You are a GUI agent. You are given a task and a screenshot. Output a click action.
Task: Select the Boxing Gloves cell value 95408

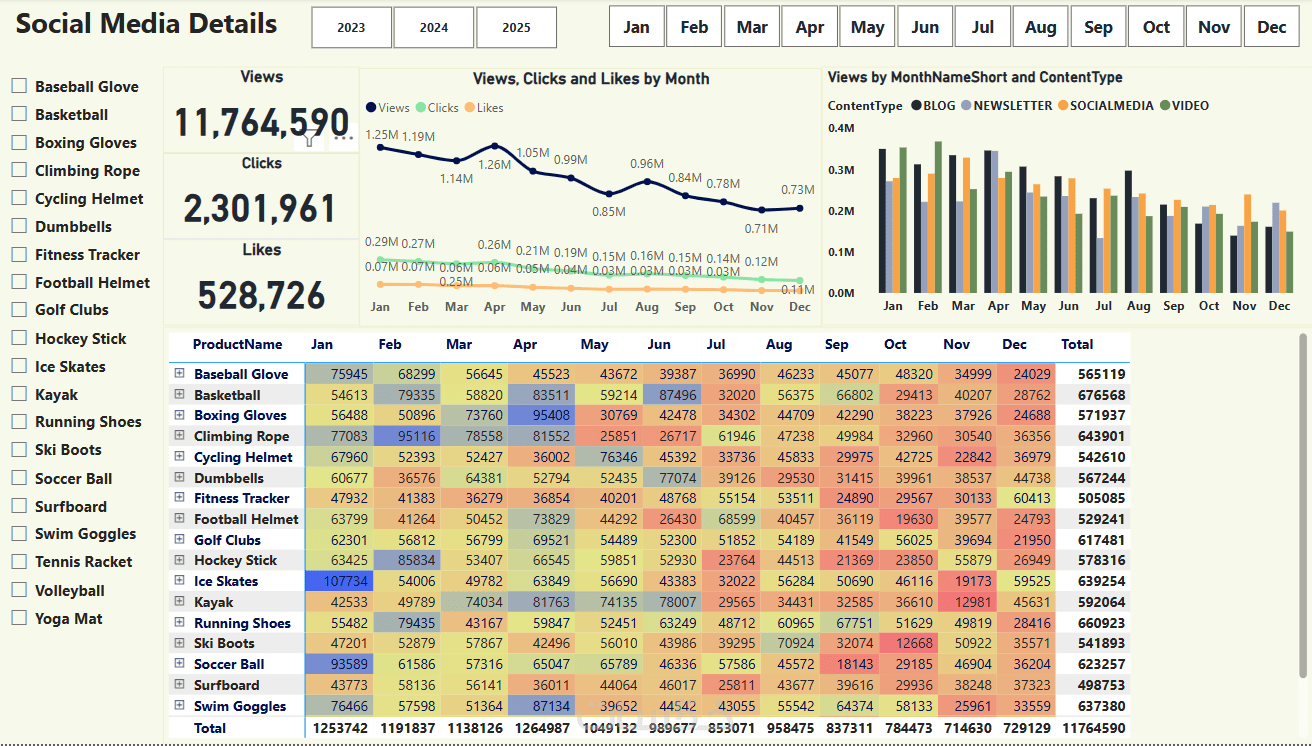[542, 415]
